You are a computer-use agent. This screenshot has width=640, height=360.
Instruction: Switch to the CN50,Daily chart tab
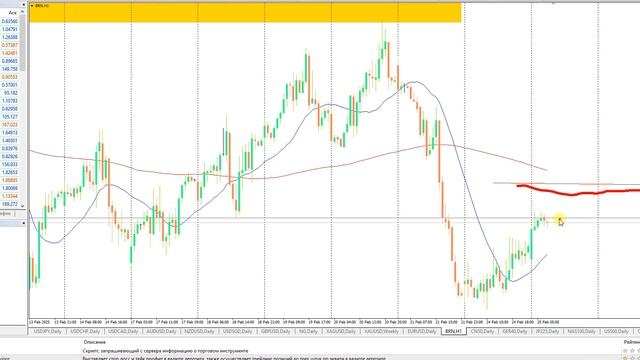(x=482, y=331)
